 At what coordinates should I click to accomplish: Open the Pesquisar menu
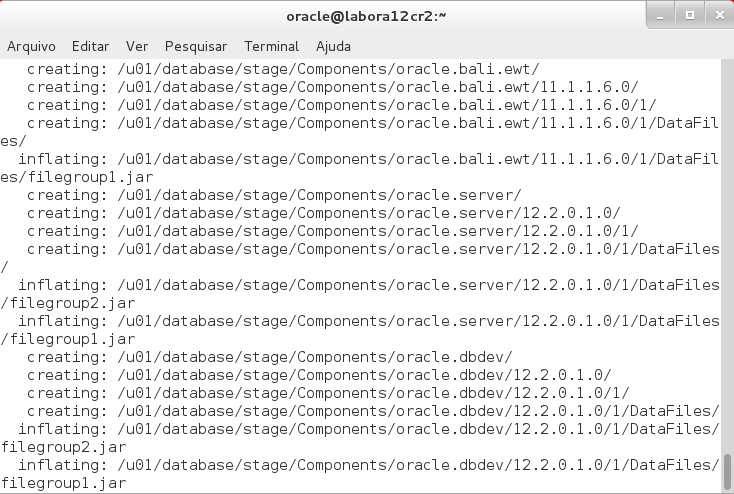tap(196, 46)
